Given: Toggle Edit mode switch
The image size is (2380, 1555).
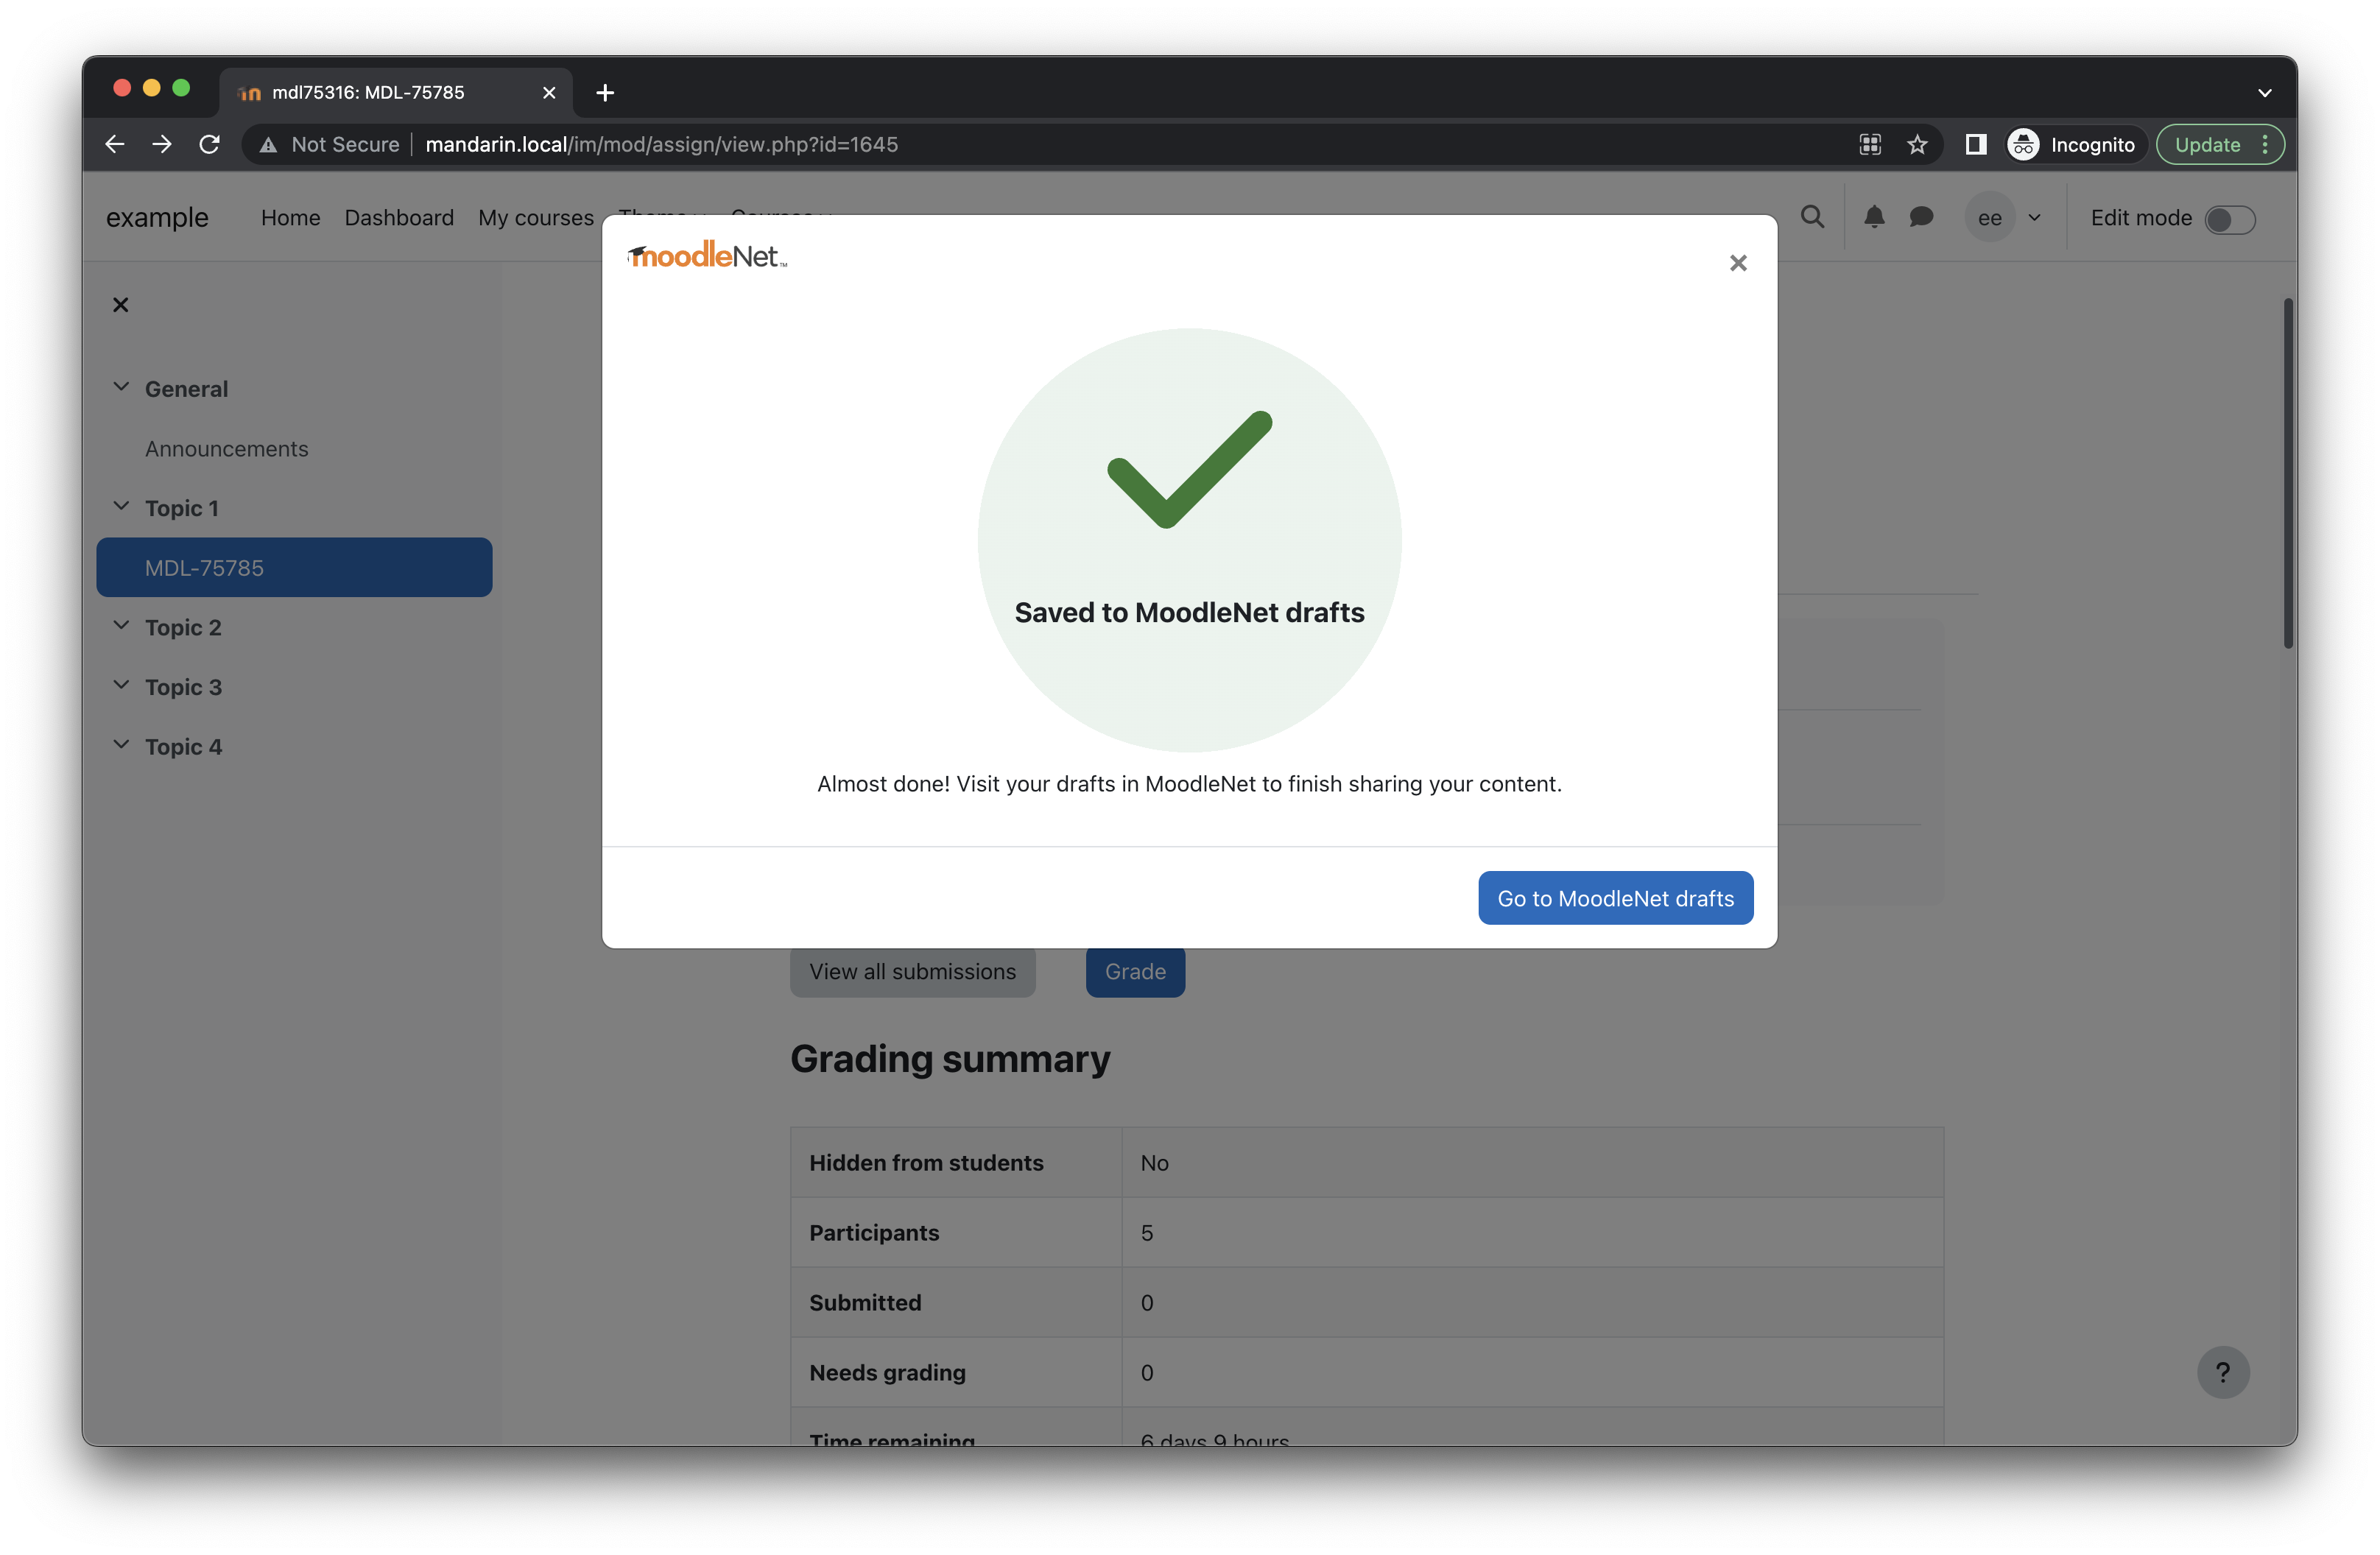Looking at the screenshot, I should (x=2230, y=219).
